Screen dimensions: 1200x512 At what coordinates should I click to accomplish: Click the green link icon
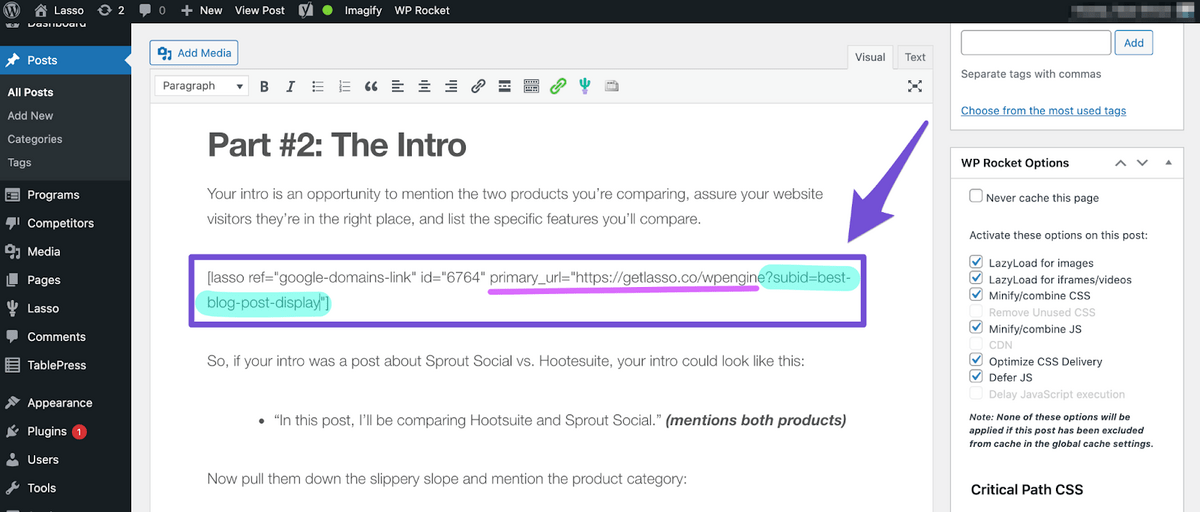click(x=558, y=86)
